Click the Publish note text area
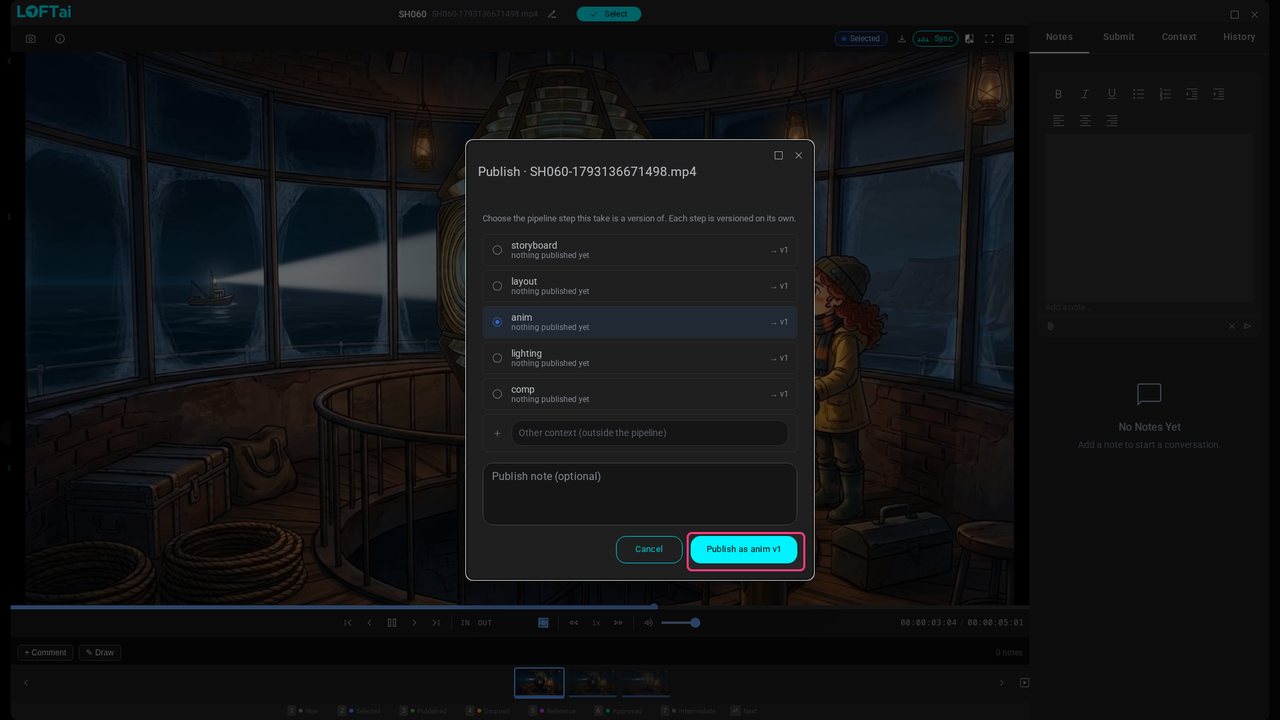Viewport: 1280px width, 720px height. tap(640, 494)
